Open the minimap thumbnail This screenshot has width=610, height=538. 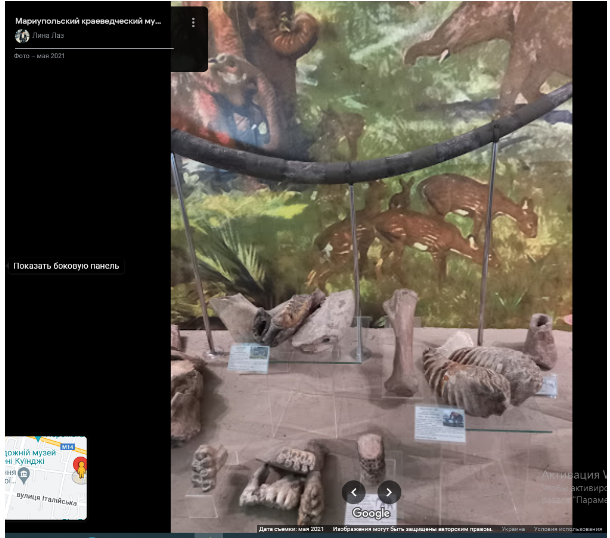tap(45, 477)
